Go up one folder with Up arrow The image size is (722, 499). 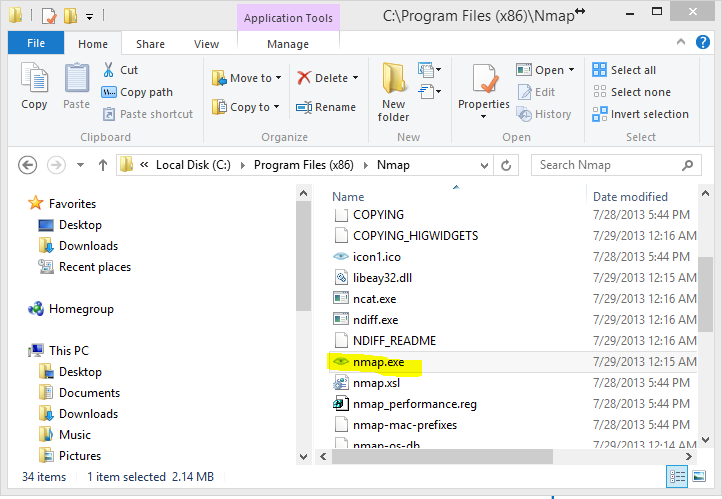[103, 165]
